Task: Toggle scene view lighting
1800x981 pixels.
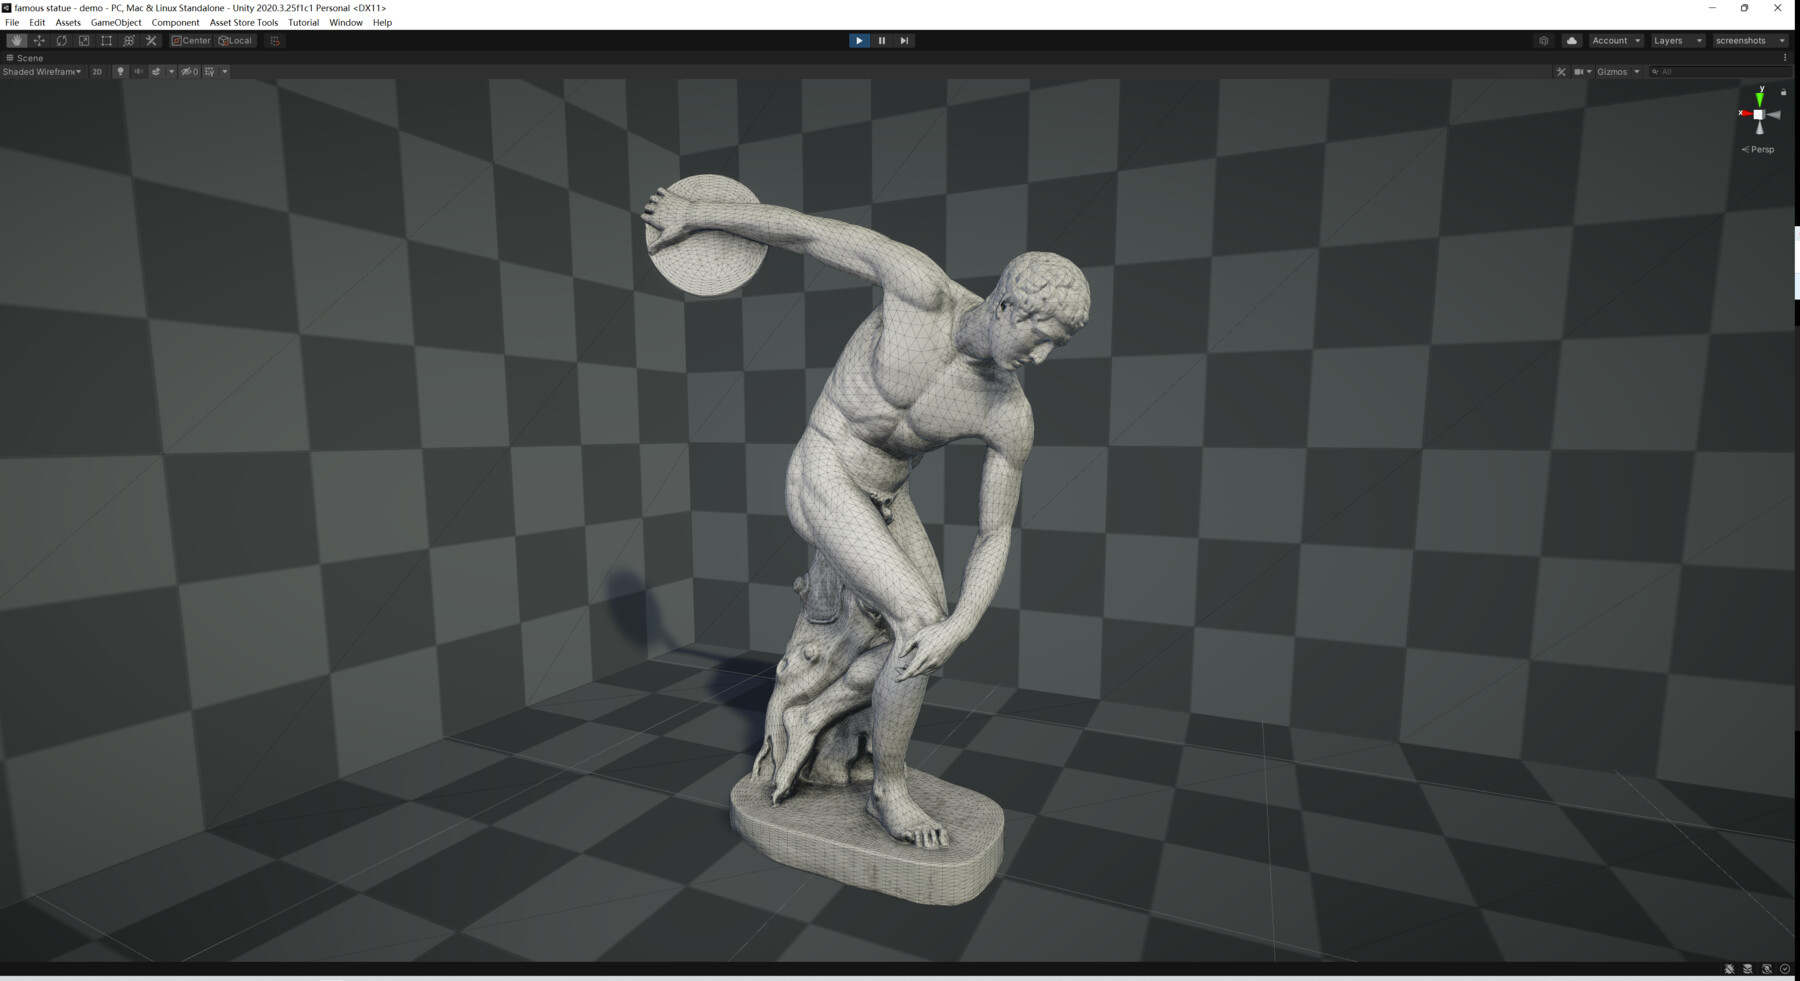Action: 120,71
